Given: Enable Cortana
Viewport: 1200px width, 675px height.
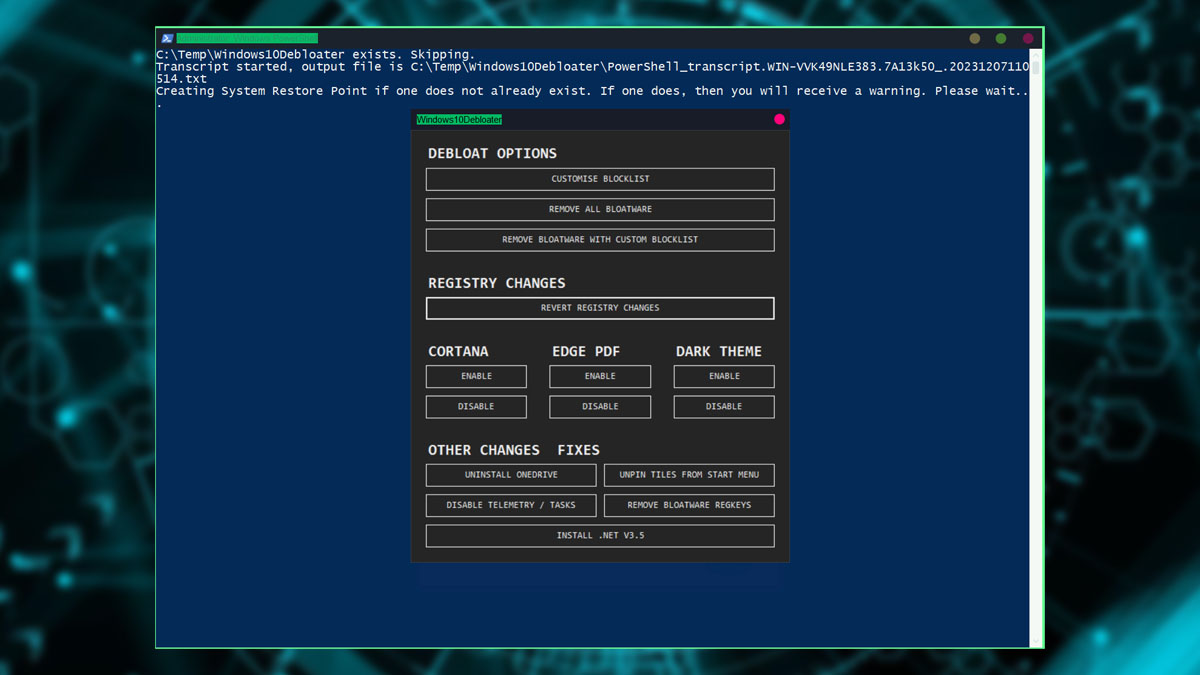Looking at the screenshot, I should coord(476,376).
